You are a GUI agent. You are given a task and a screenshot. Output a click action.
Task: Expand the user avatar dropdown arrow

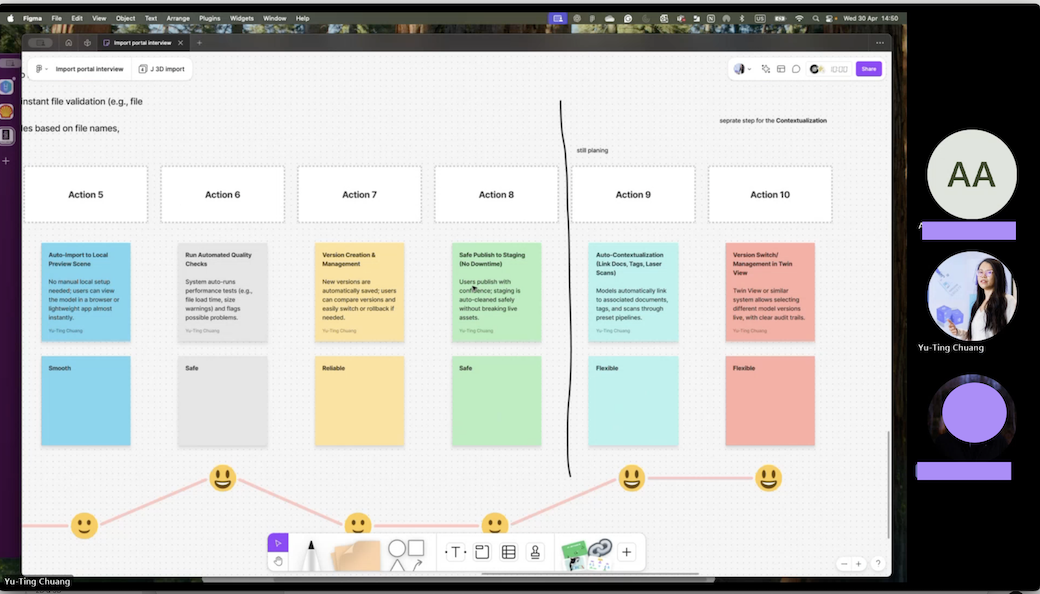point(749,69)
